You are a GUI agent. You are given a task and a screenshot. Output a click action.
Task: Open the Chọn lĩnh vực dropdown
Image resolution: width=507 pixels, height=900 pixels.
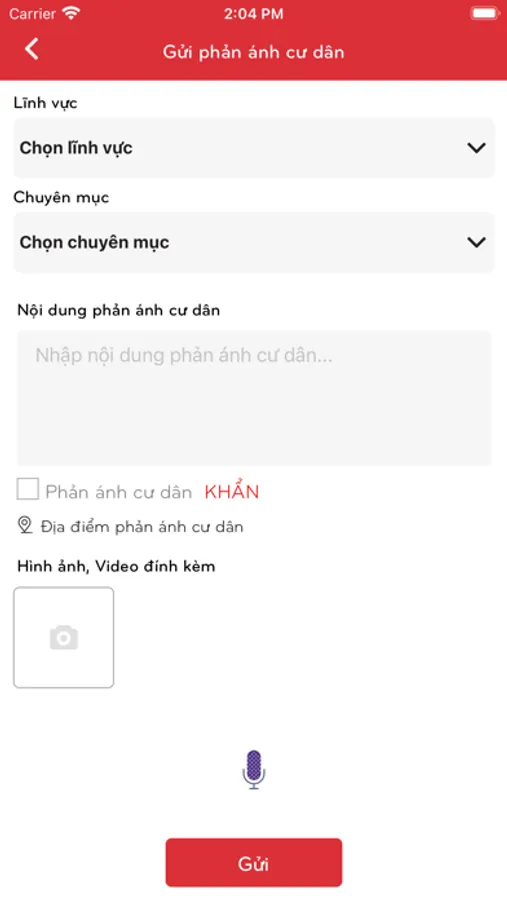[x=254, y=148]
